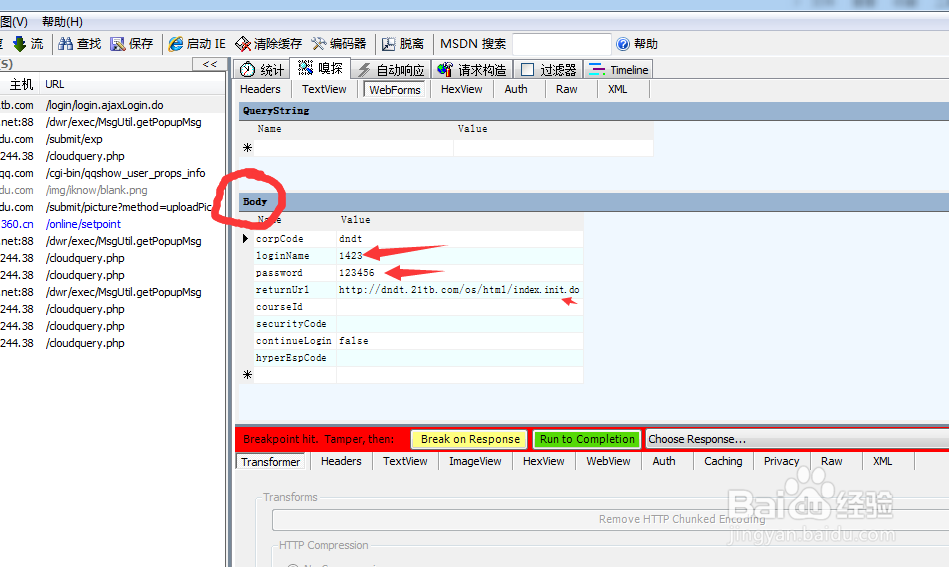Viewport: 949px width, 567px height.
Task: Click the 脱离 (detach) toolbar icon
Action: [x=403, y=44]
